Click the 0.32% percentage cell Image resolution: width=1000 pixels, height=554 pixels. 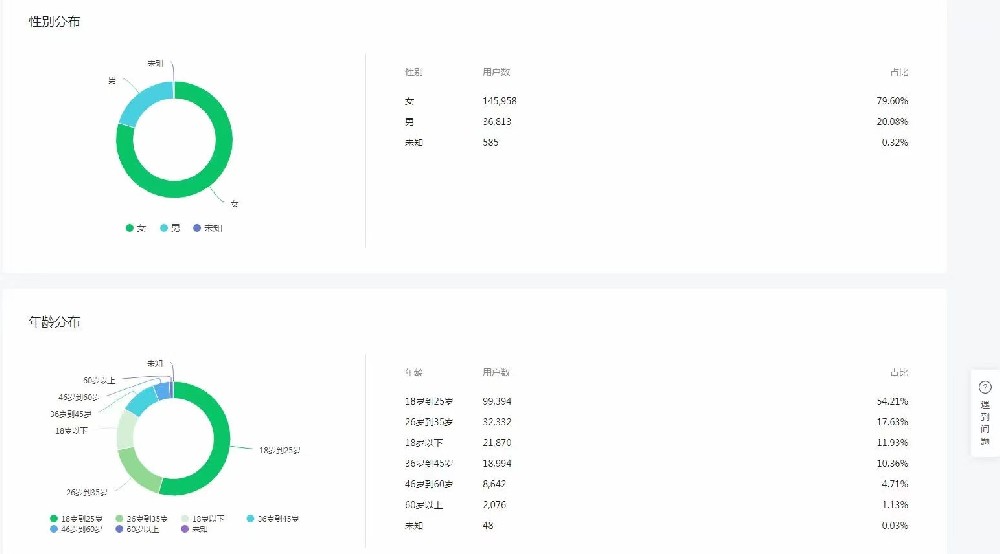895,142
